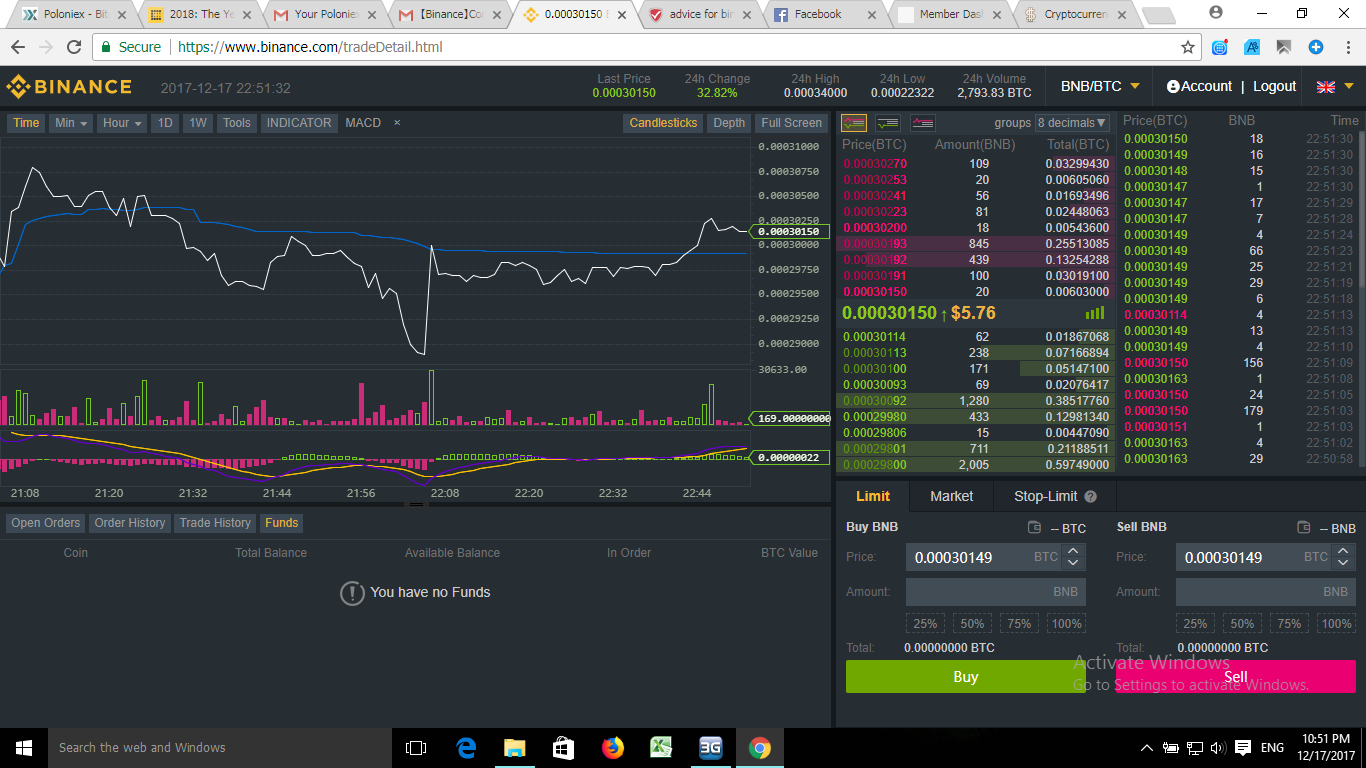The height and width of the screenshot is (768, 1366).
Task: Bookmark this page with the star icon
Action: click(1188, 47)
